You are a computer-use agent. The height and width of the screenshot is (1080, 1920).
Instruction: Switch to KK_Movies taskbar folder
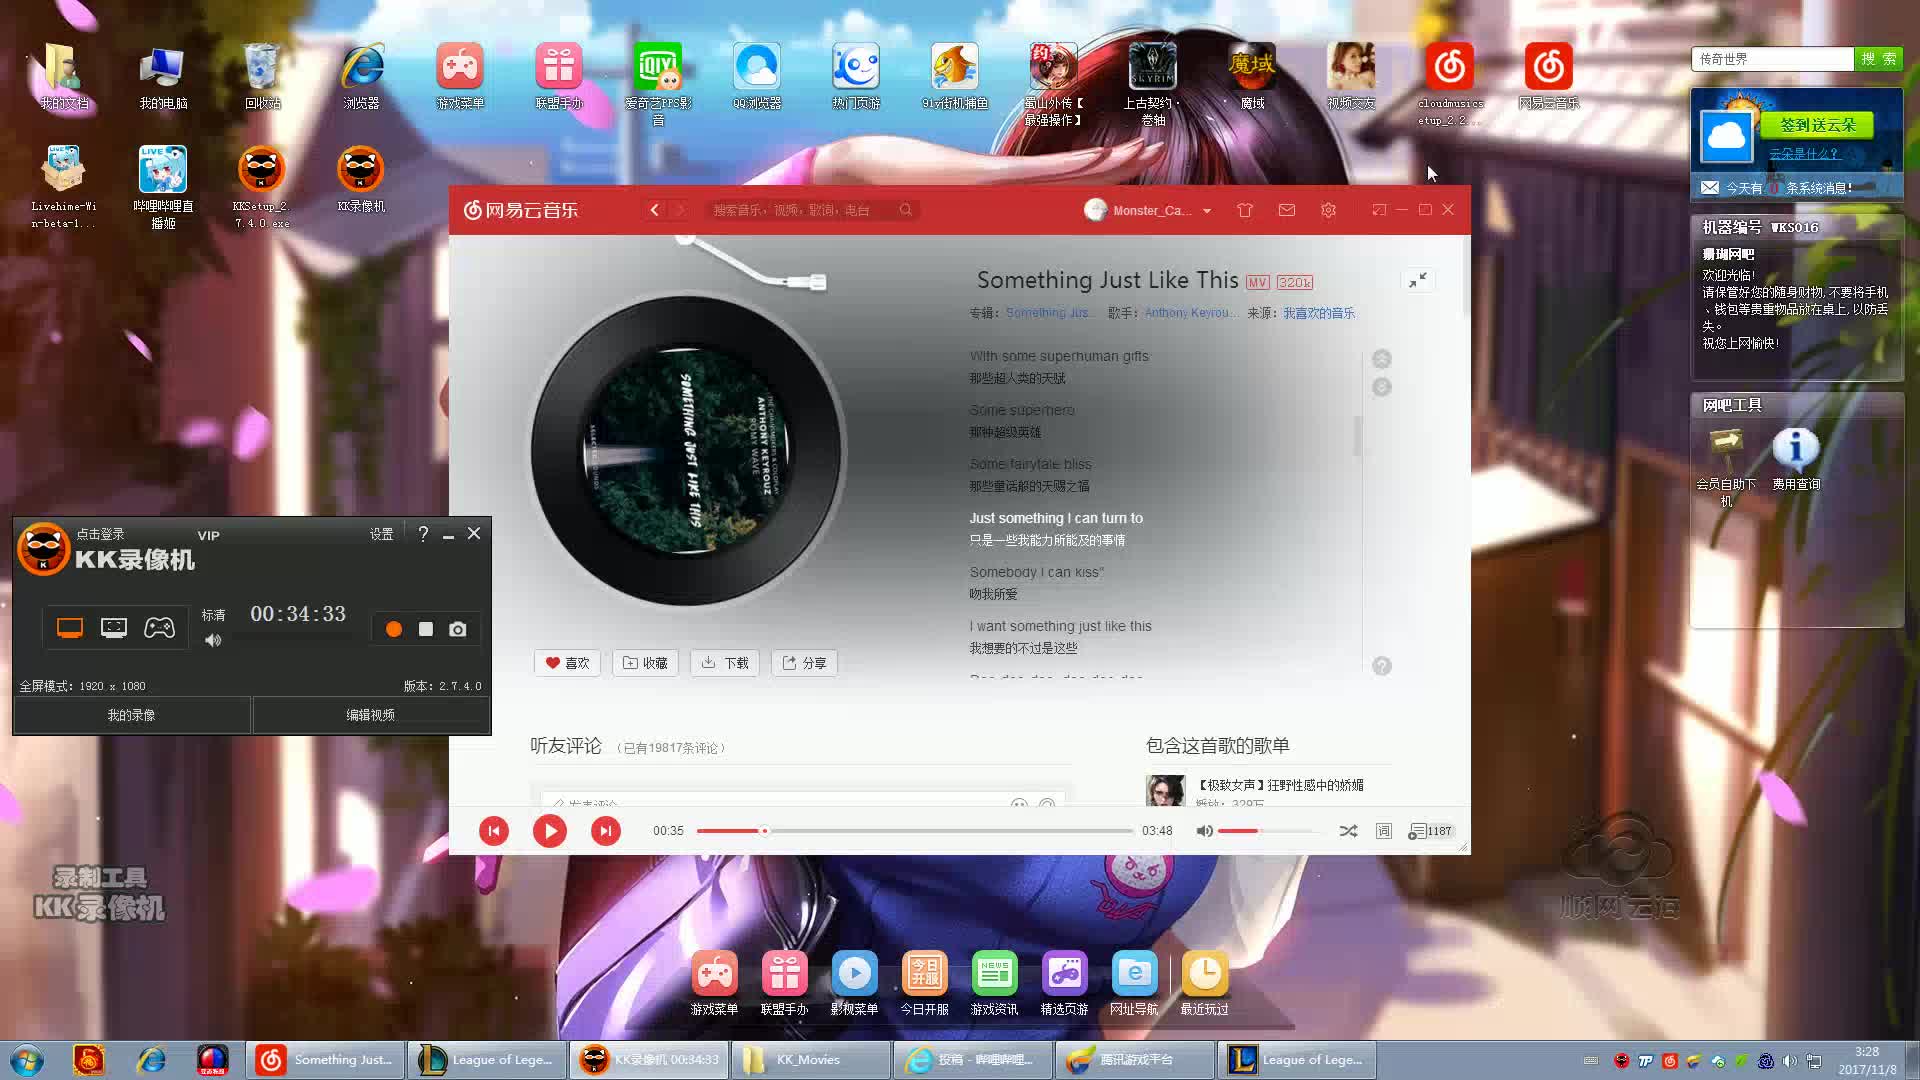(x=811, y=1060)
